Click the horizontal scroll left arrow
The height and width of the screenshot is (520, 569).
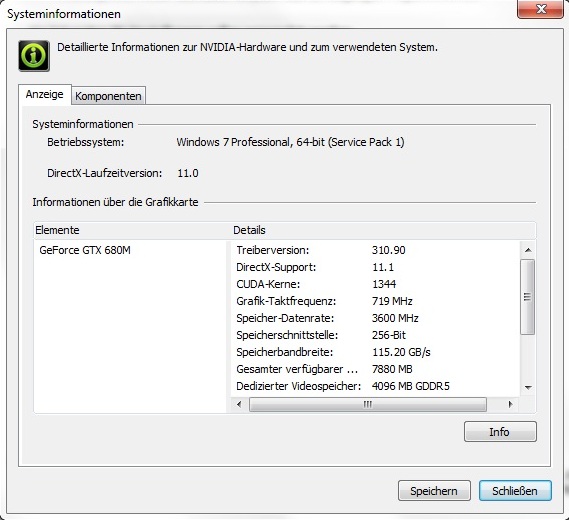(x=239, y=404)
